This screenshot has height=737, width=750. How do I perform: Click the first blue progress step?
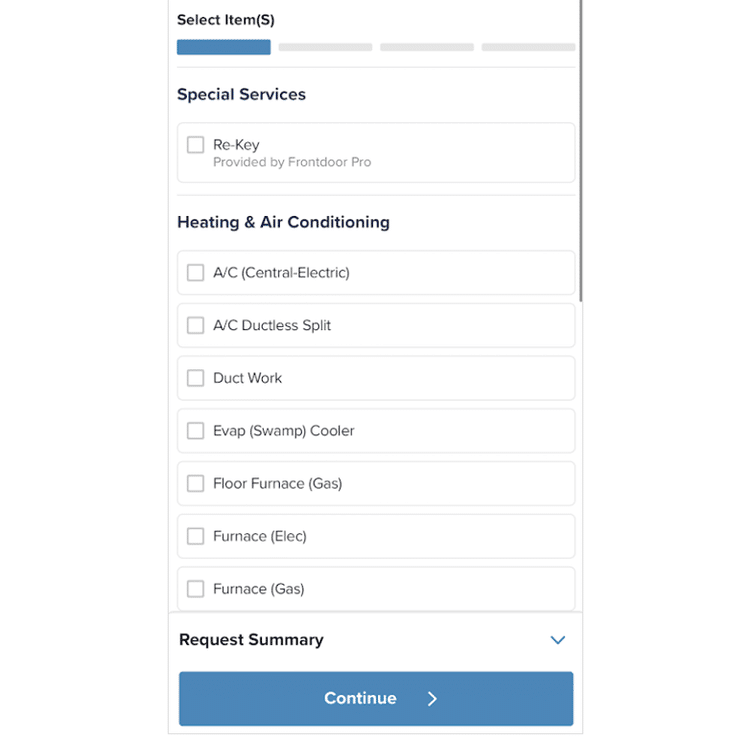pos(224,47)
